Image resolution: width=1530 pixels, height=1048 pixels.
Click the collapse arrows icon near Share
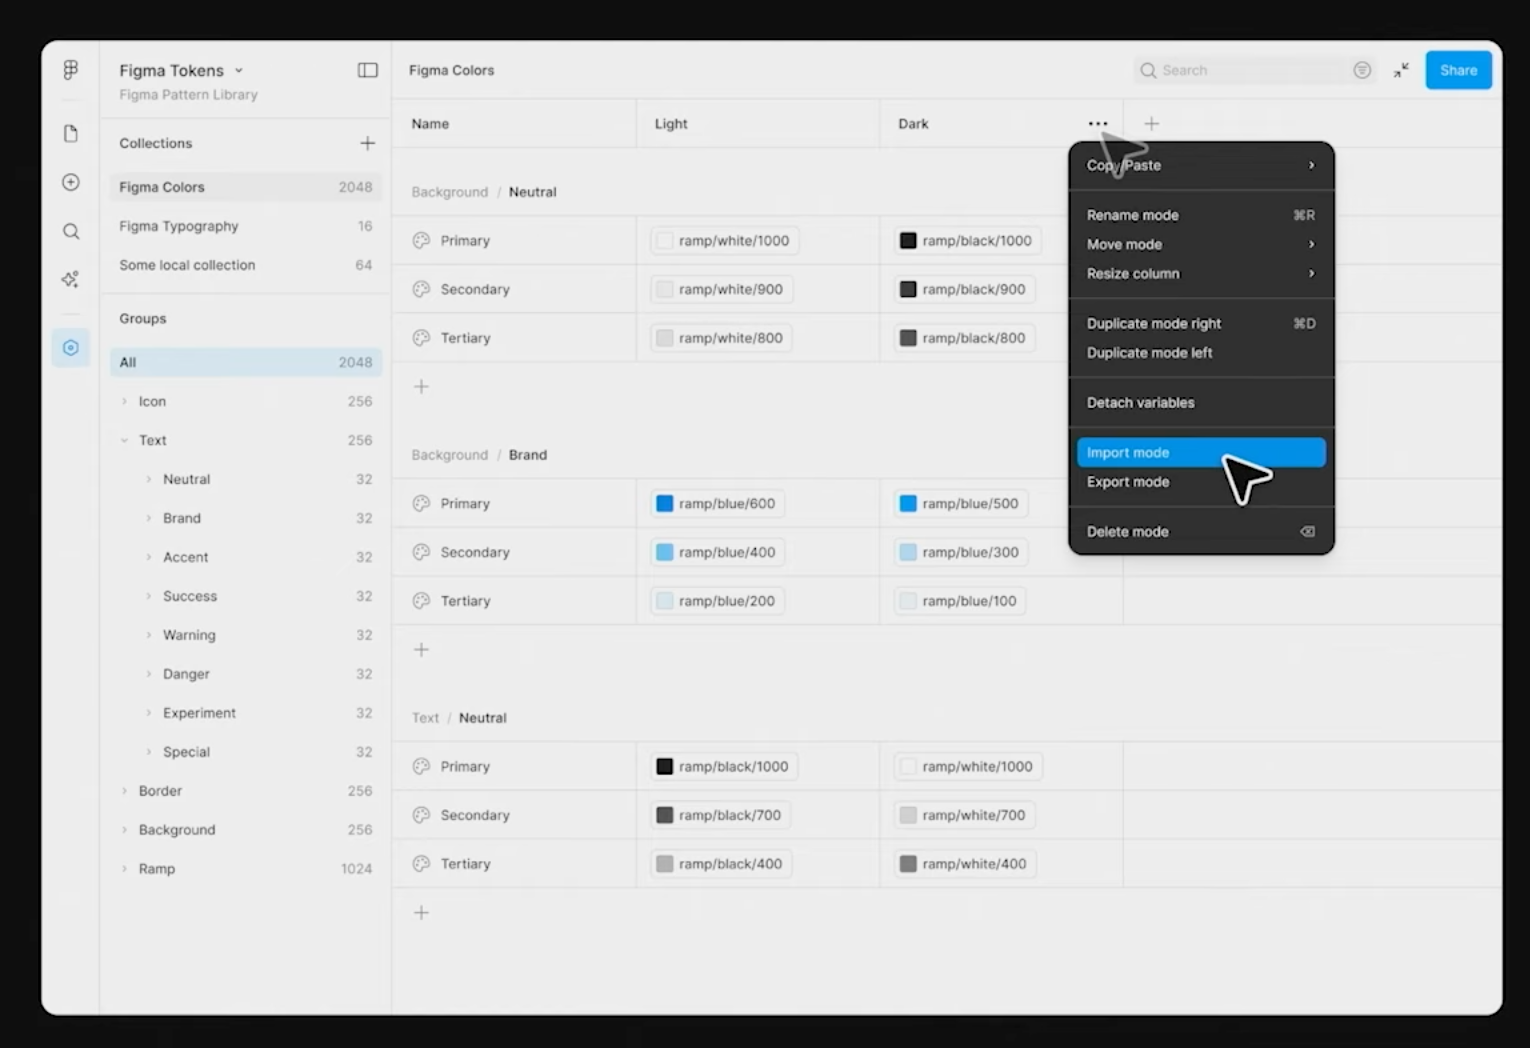1401,70
